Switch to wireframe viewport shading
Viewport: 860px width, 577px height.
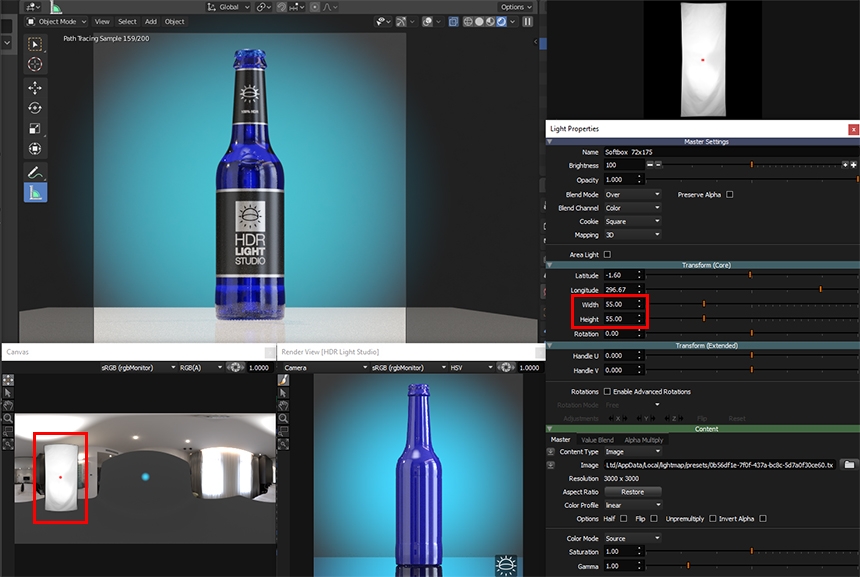[x=468, y=21]
